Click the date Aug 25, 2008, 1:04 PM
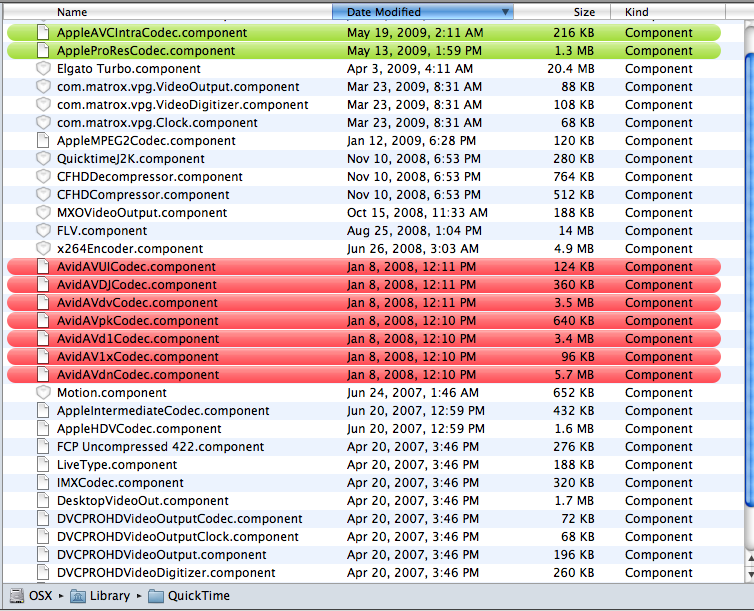 coord(414,231)
